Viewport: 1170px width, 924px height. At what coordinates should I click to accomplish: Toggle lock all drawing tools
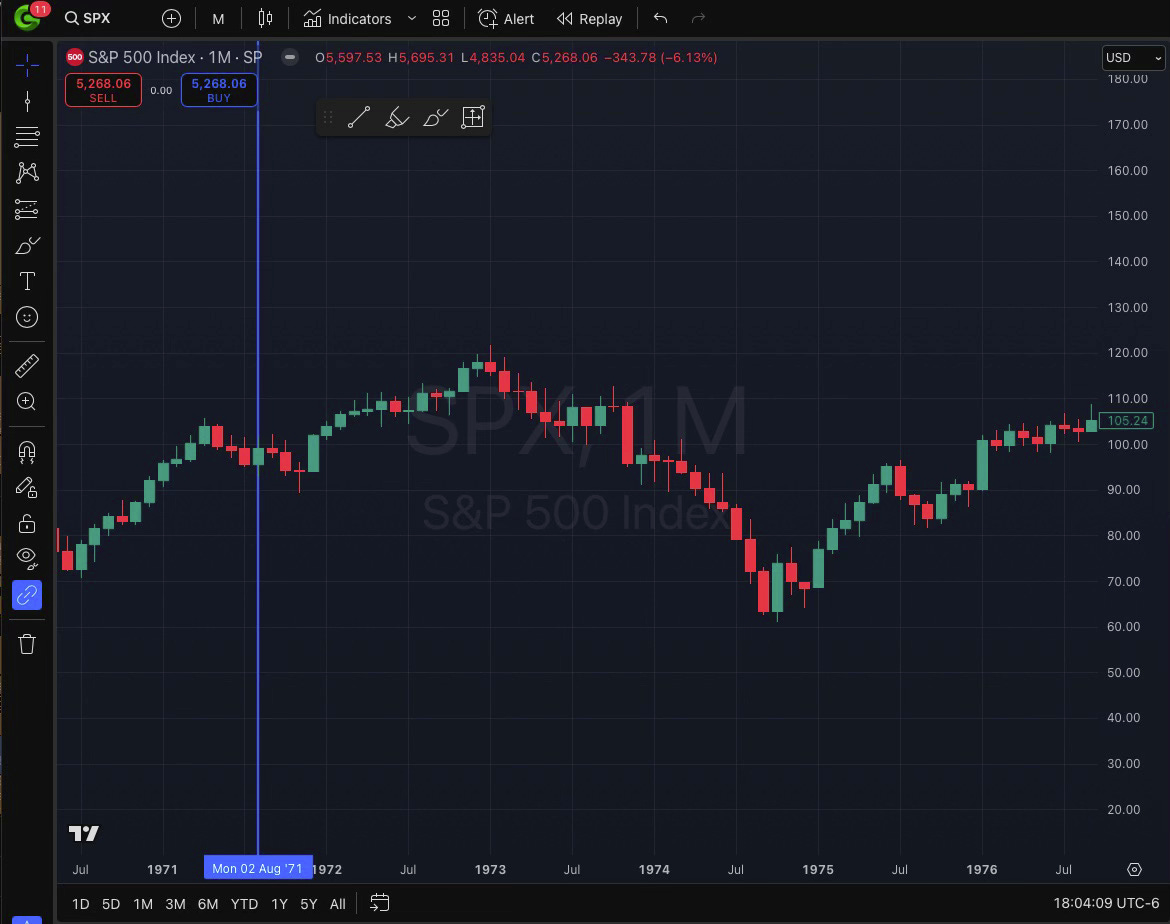pyautogui.click(x=27, y=523)
